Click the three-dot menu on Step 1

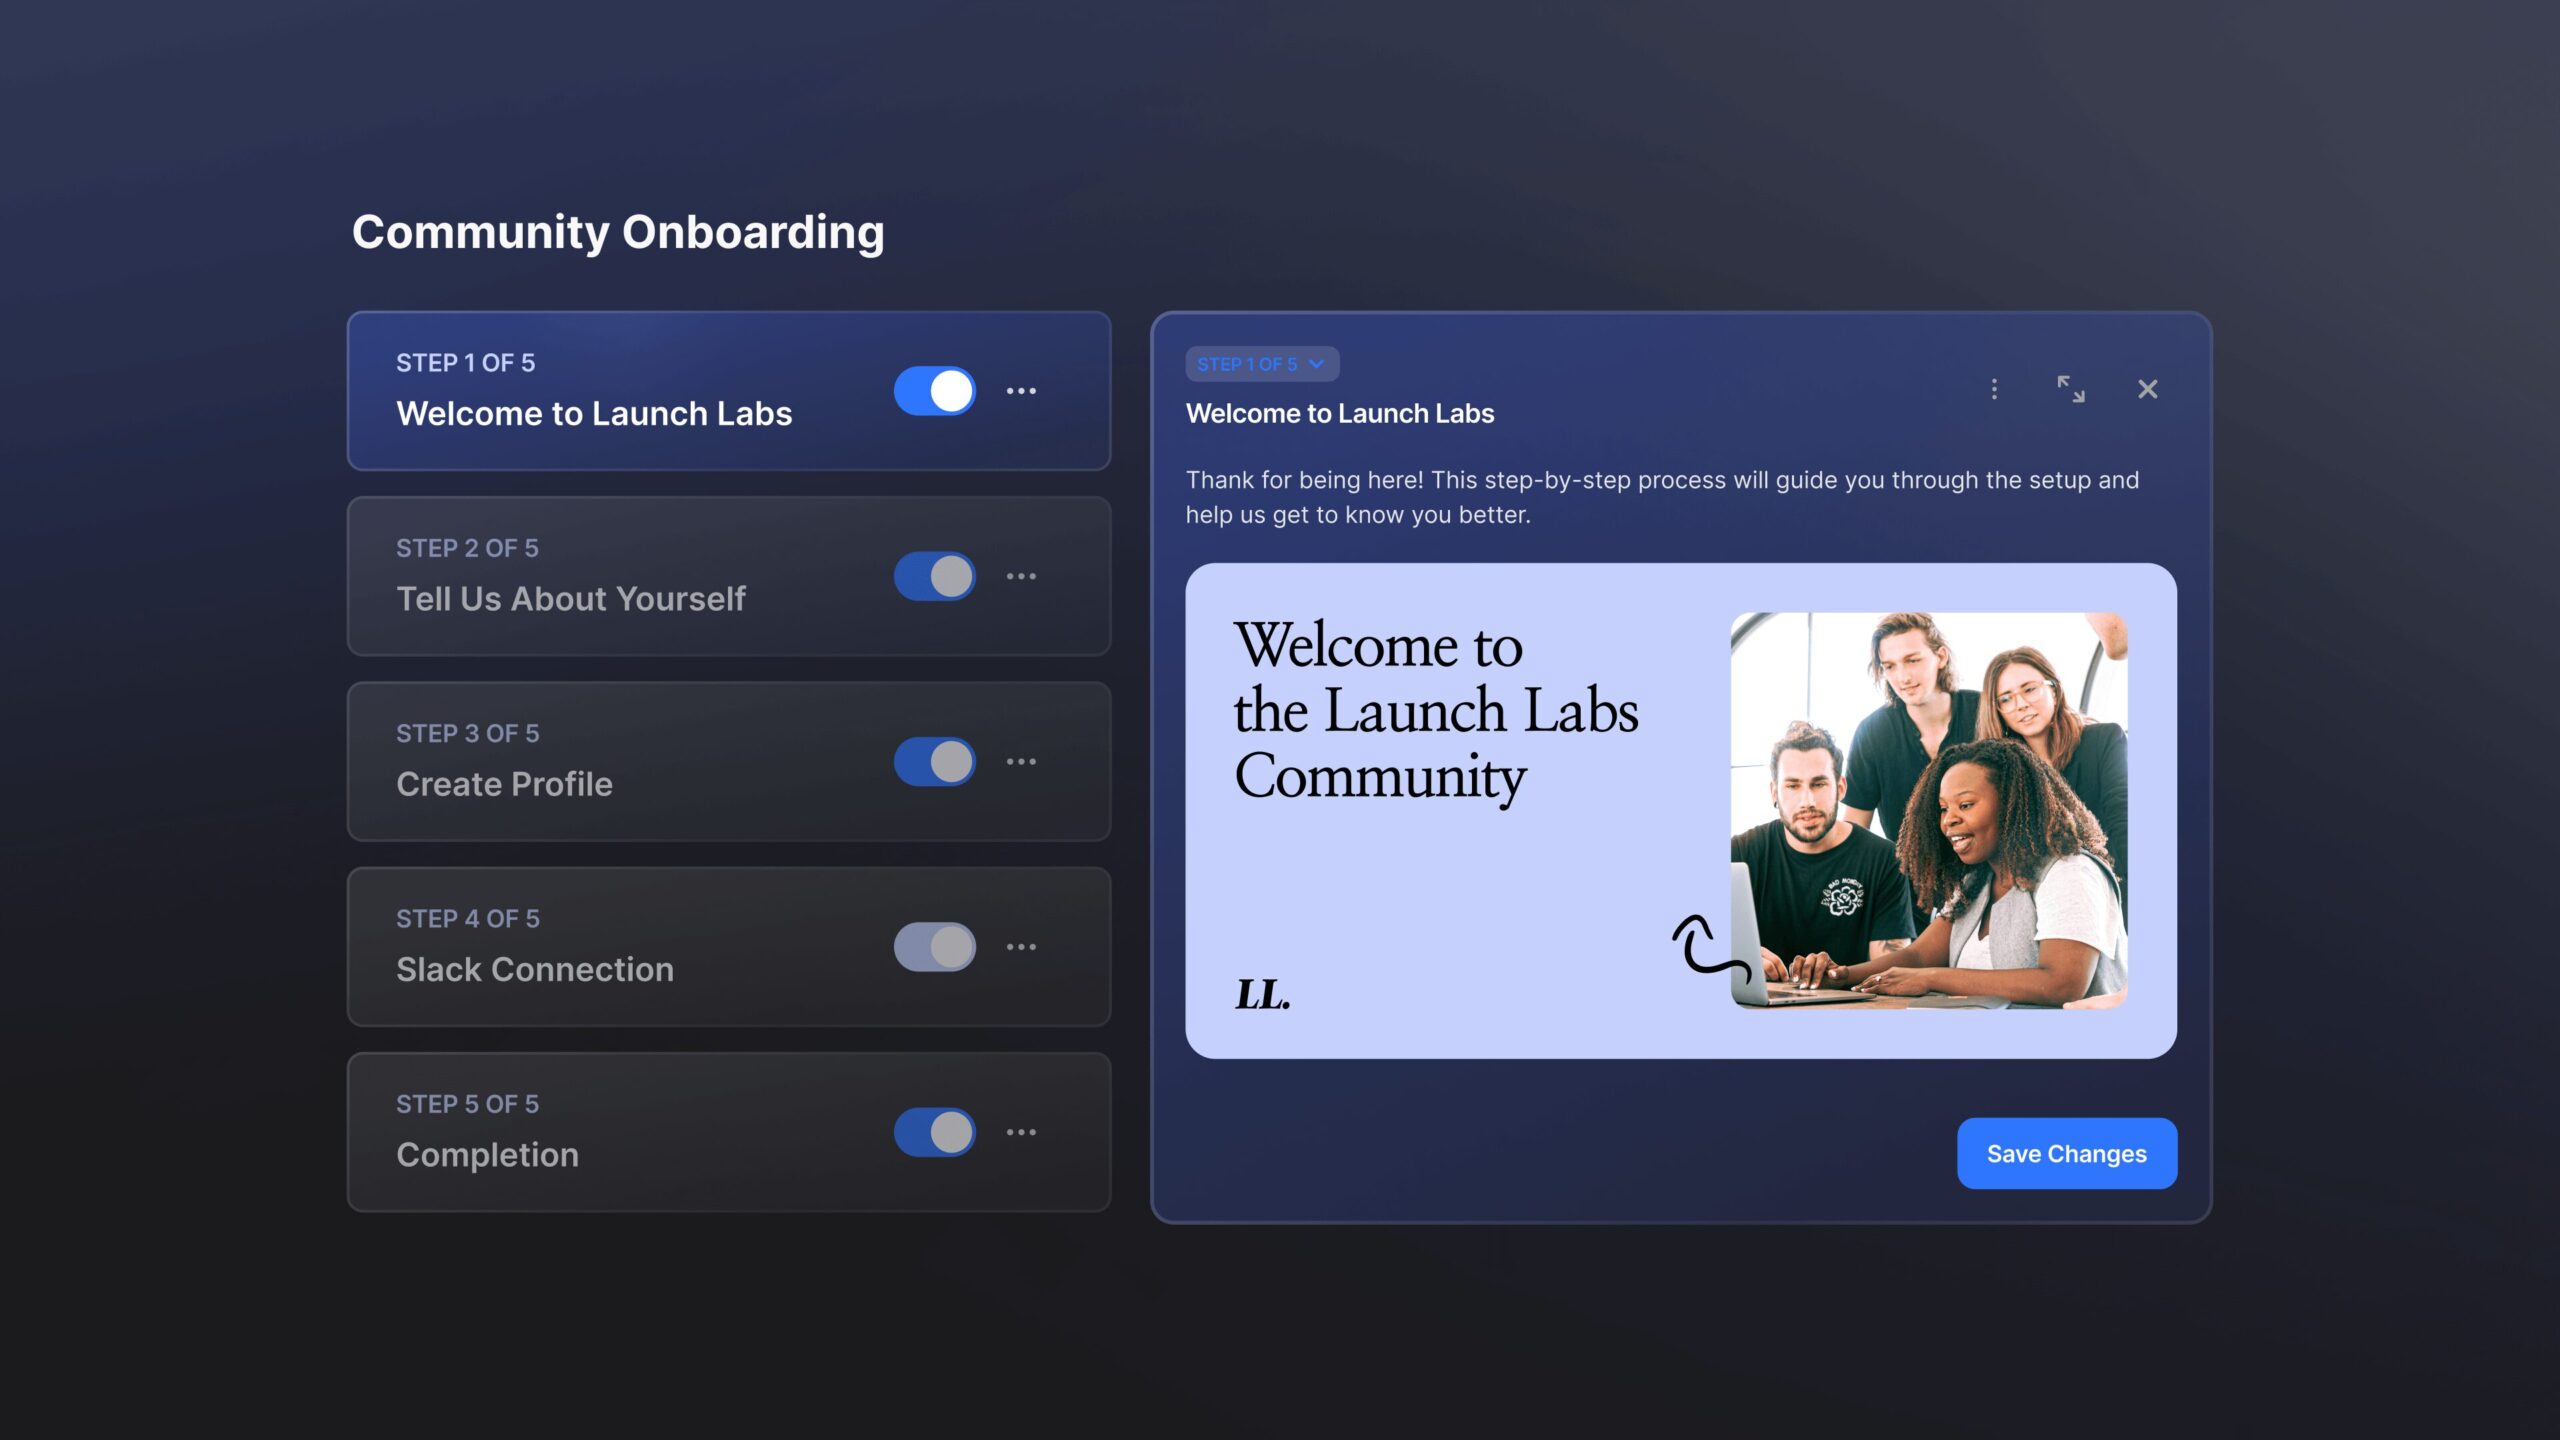(1022, 390)
